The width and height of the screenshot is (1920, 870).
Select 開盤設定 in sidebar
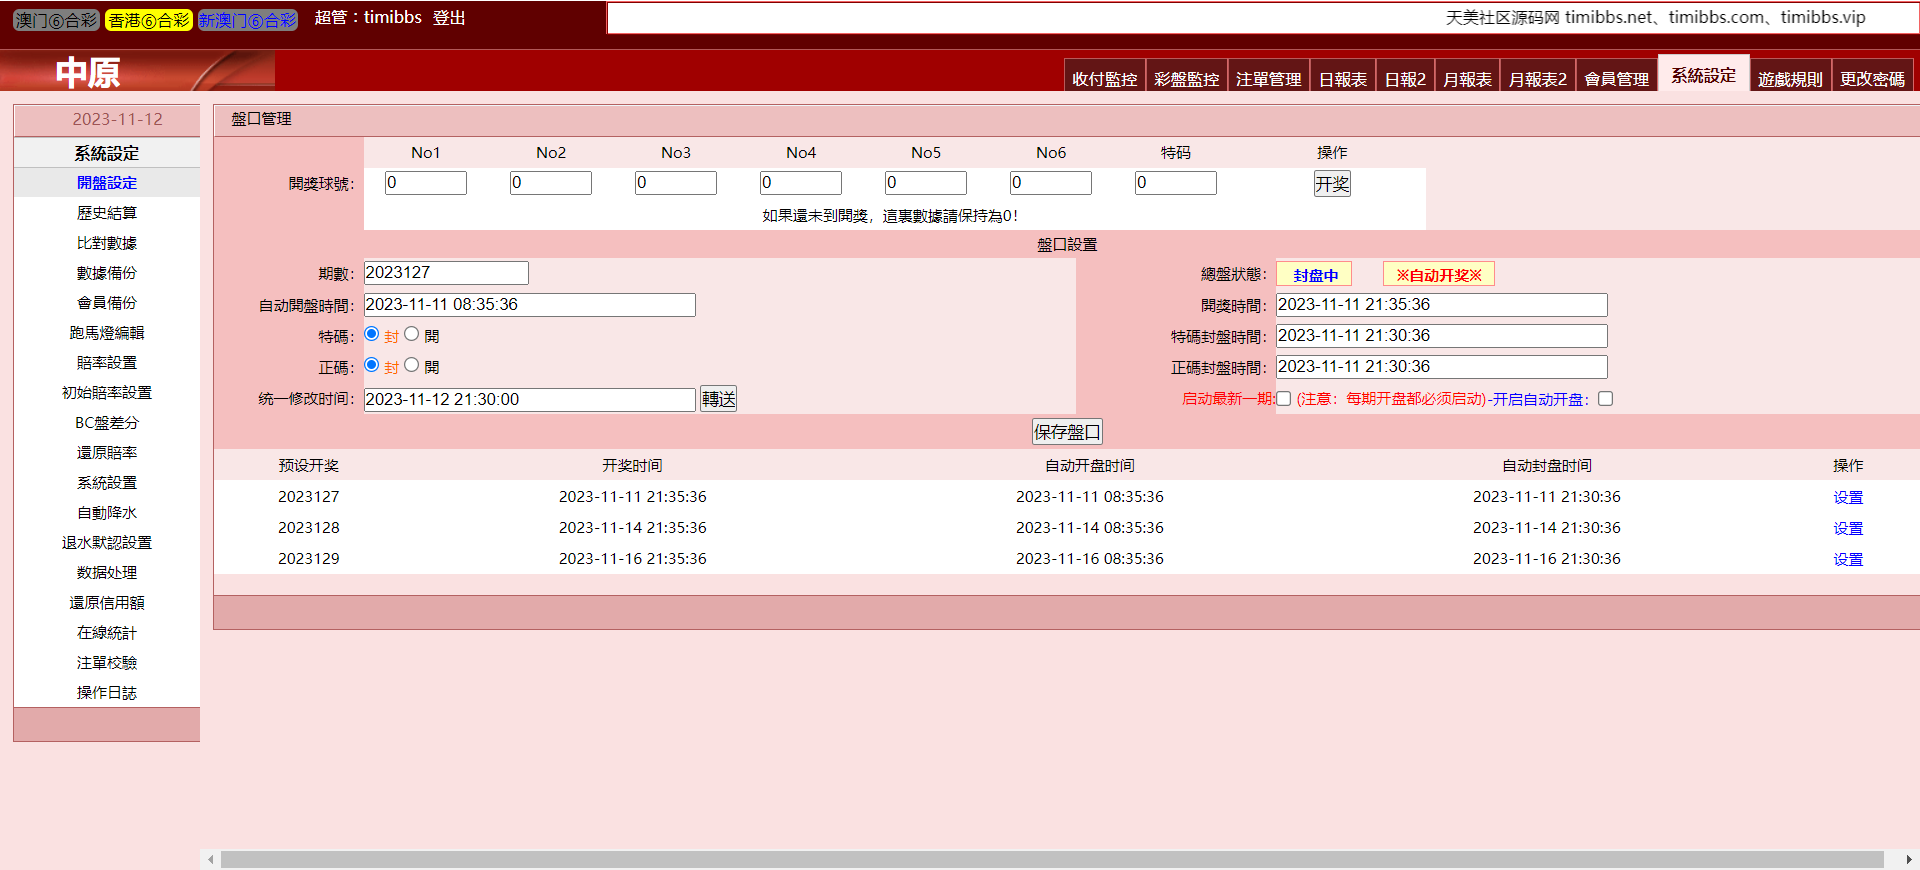tap(107, 183)
